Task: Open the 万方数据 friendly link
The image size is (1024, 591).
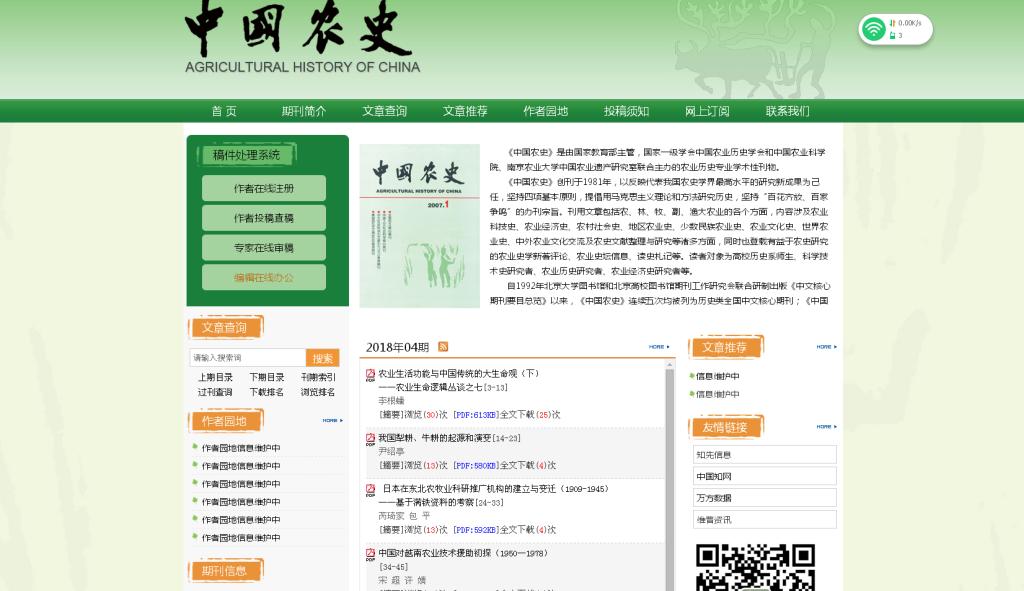Action: pyautogui.click(x=764, y=498)
